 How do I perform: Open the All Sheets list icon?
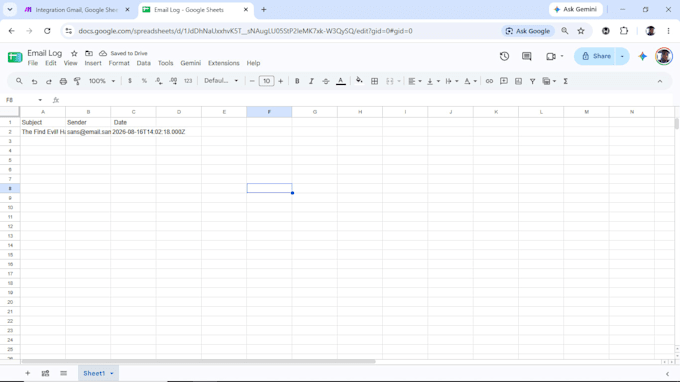tap(63, 373)
